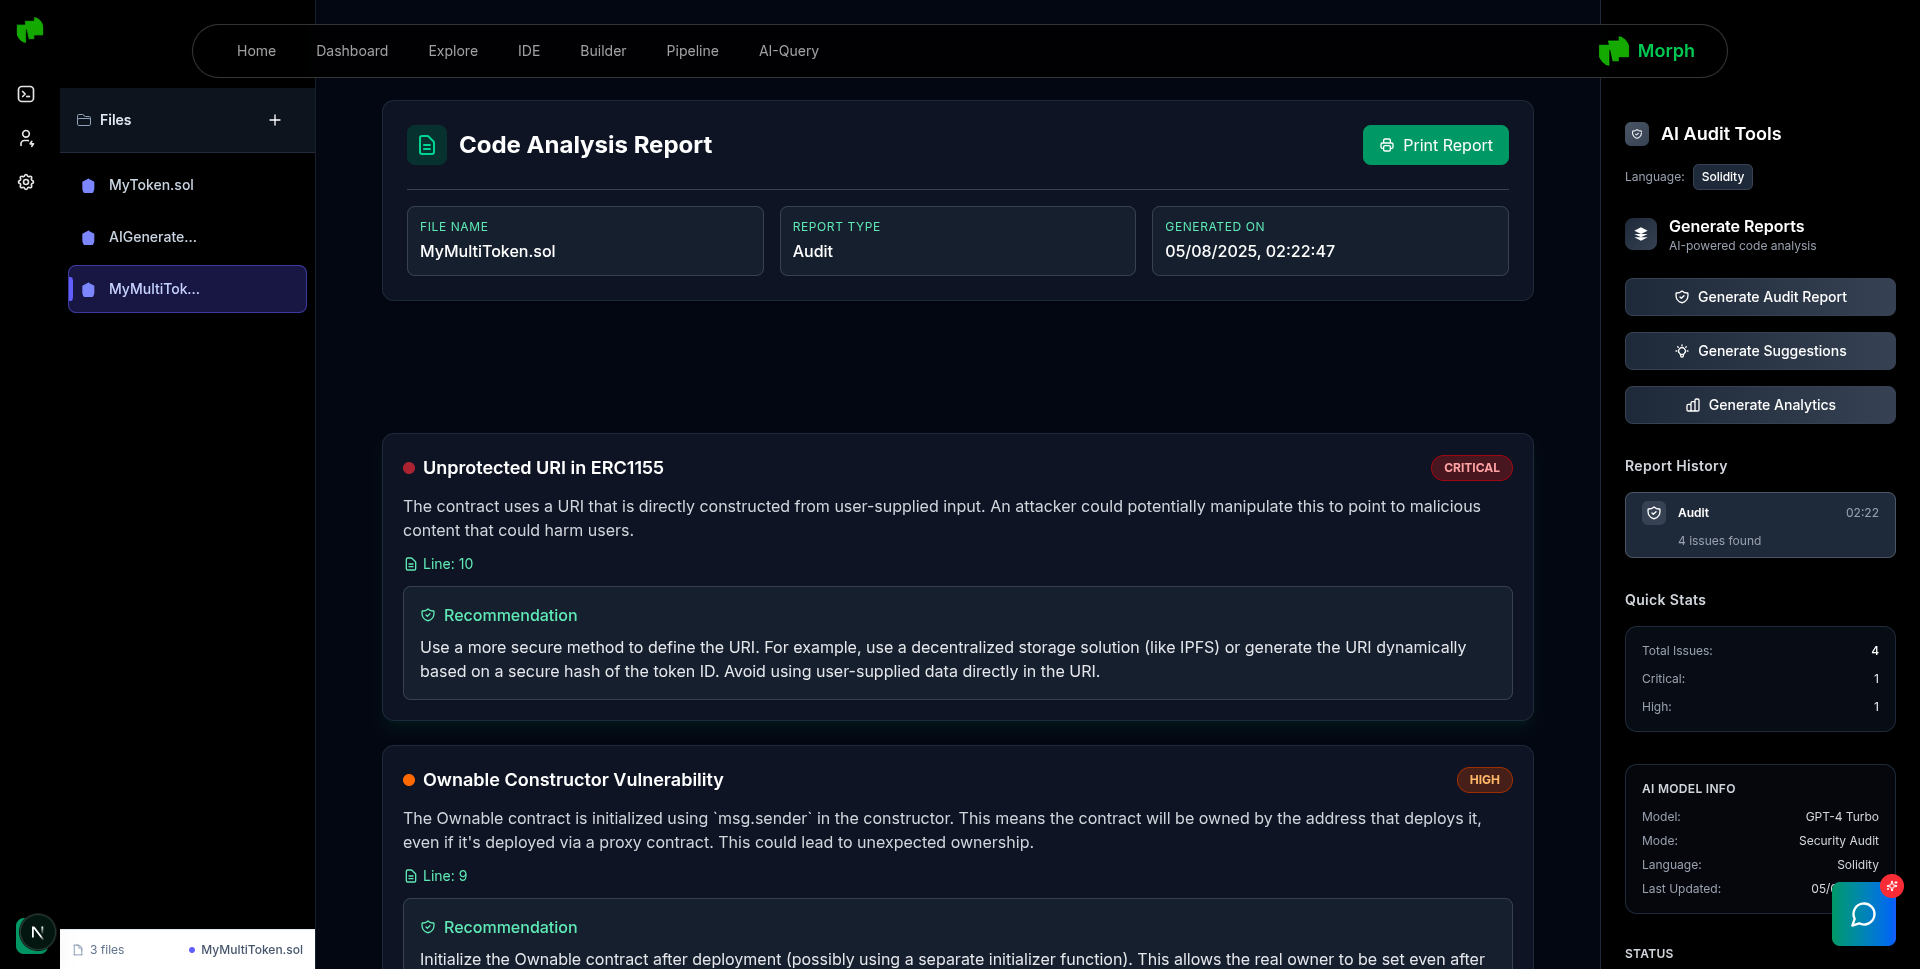Click the N avatar badge at bottom-left
Viewport: 1920px width, 969px height.
coord(37,933)
